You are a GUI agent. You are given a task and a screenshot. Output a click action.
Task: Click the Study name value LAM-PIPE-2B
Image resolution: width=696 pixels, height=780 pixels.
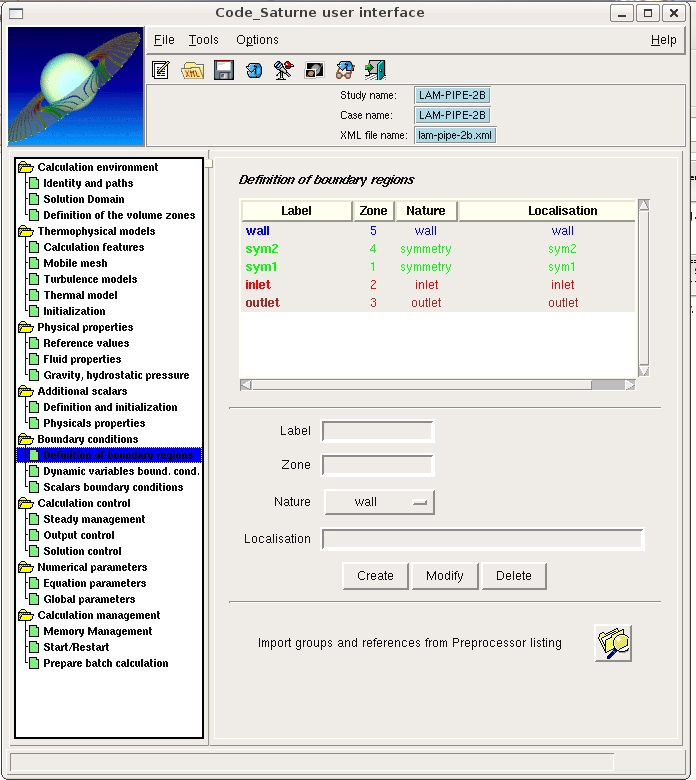tap(452, 95)
